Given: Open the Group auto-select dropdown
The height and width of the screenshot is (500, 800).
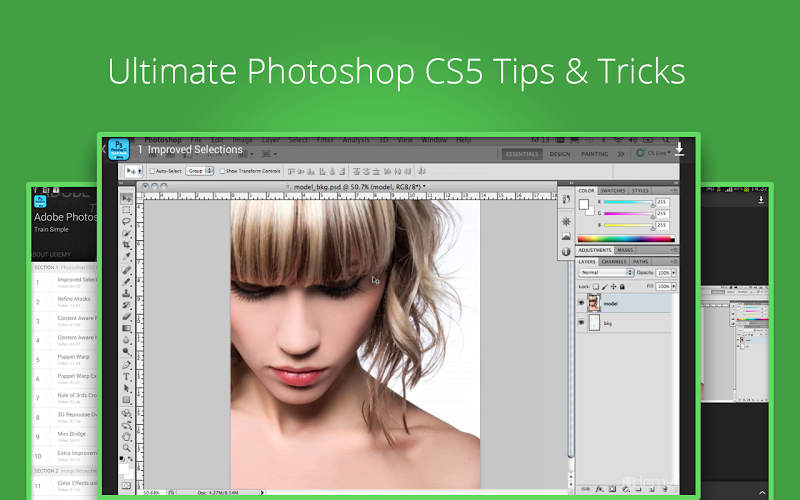Looking at the screenshot, I should (200, 171).
